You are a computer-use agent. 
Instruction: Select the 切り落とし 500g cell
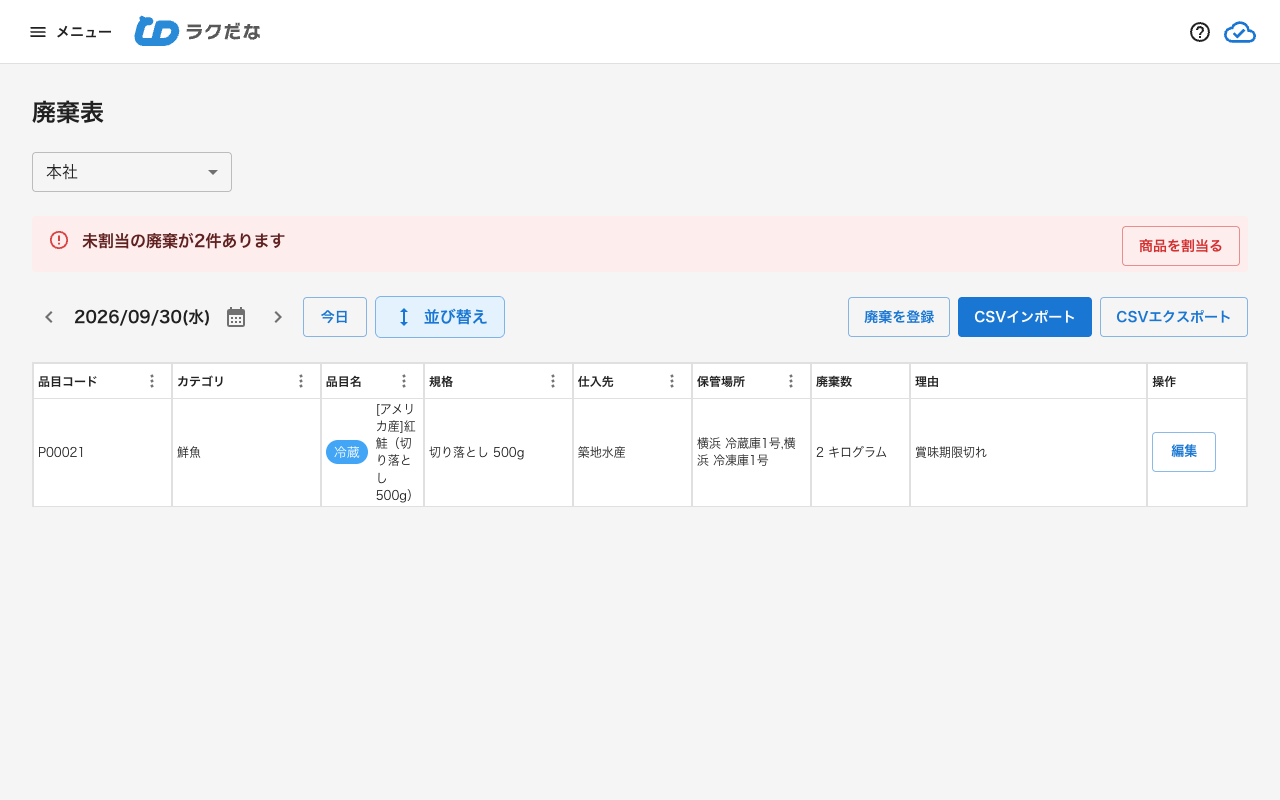coord(498,452)
